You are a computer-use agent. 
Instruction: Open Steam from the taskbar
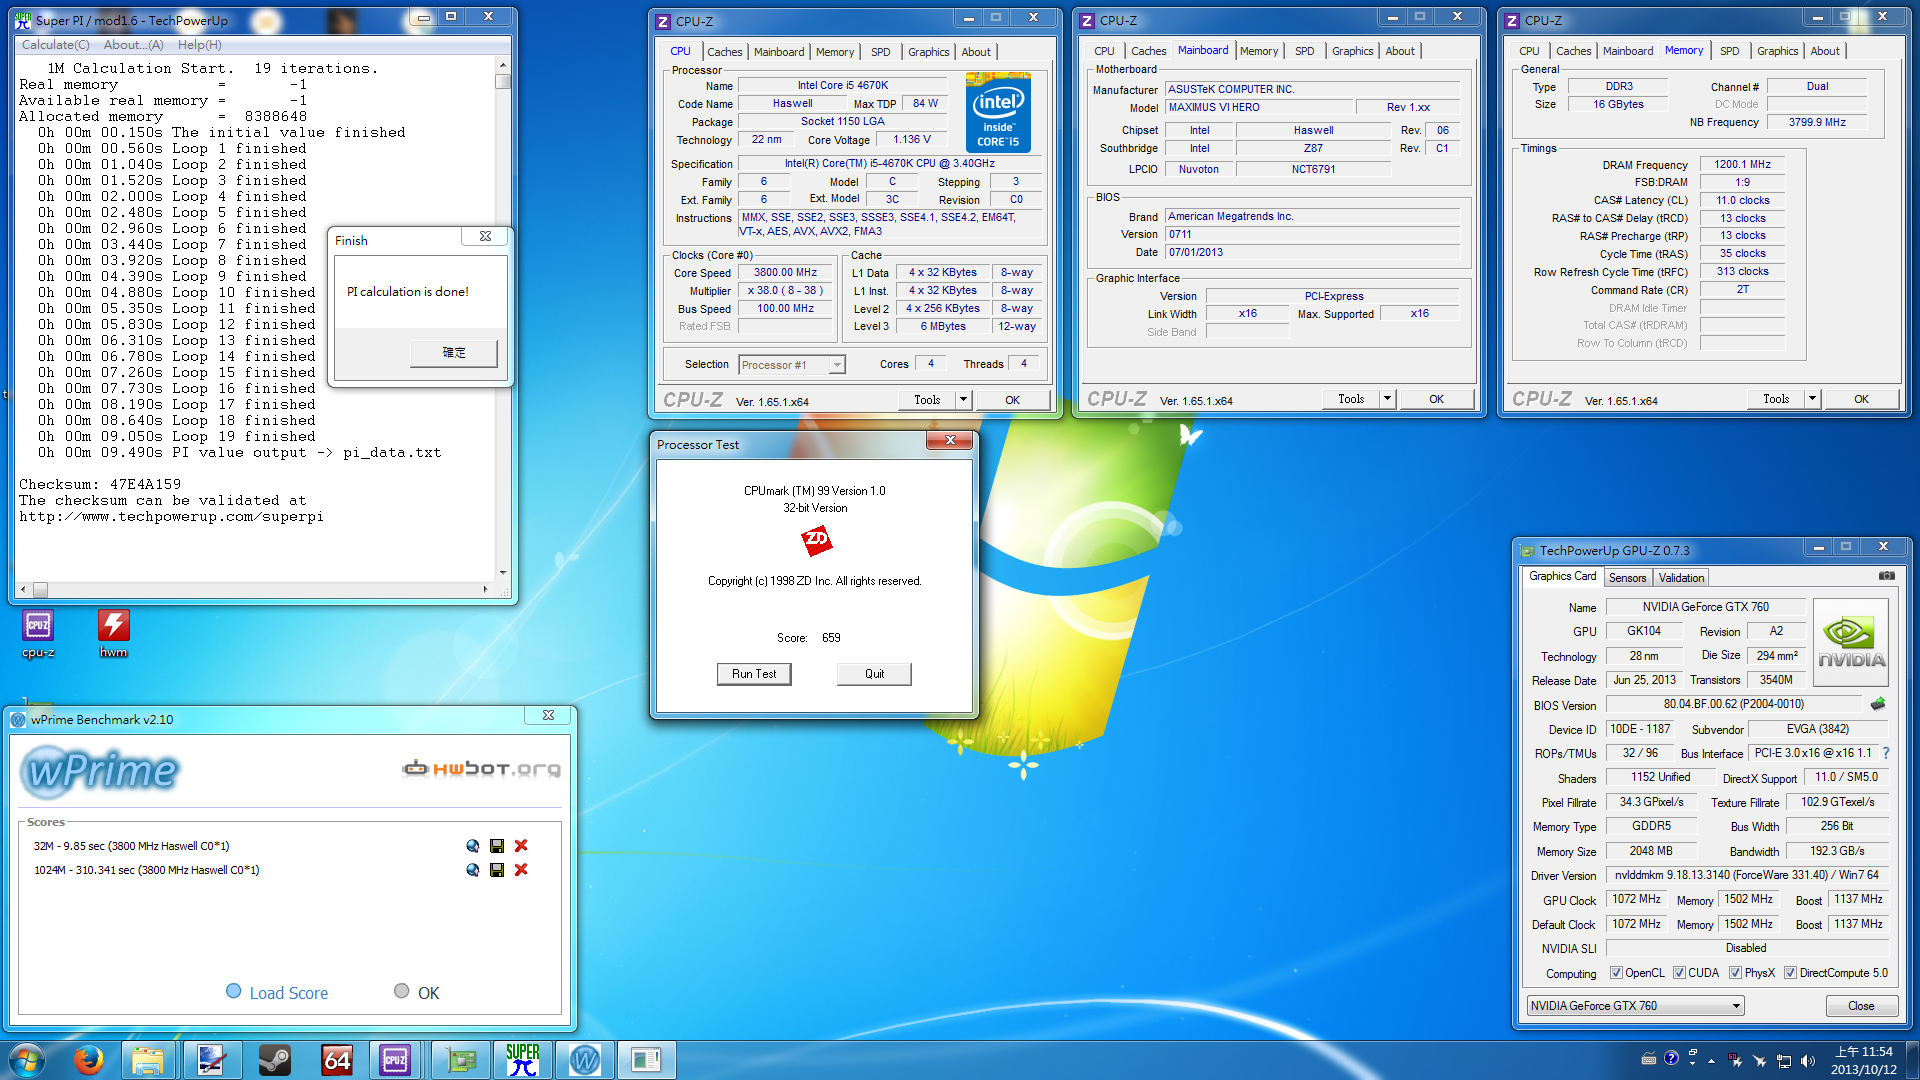(273, 1060)
